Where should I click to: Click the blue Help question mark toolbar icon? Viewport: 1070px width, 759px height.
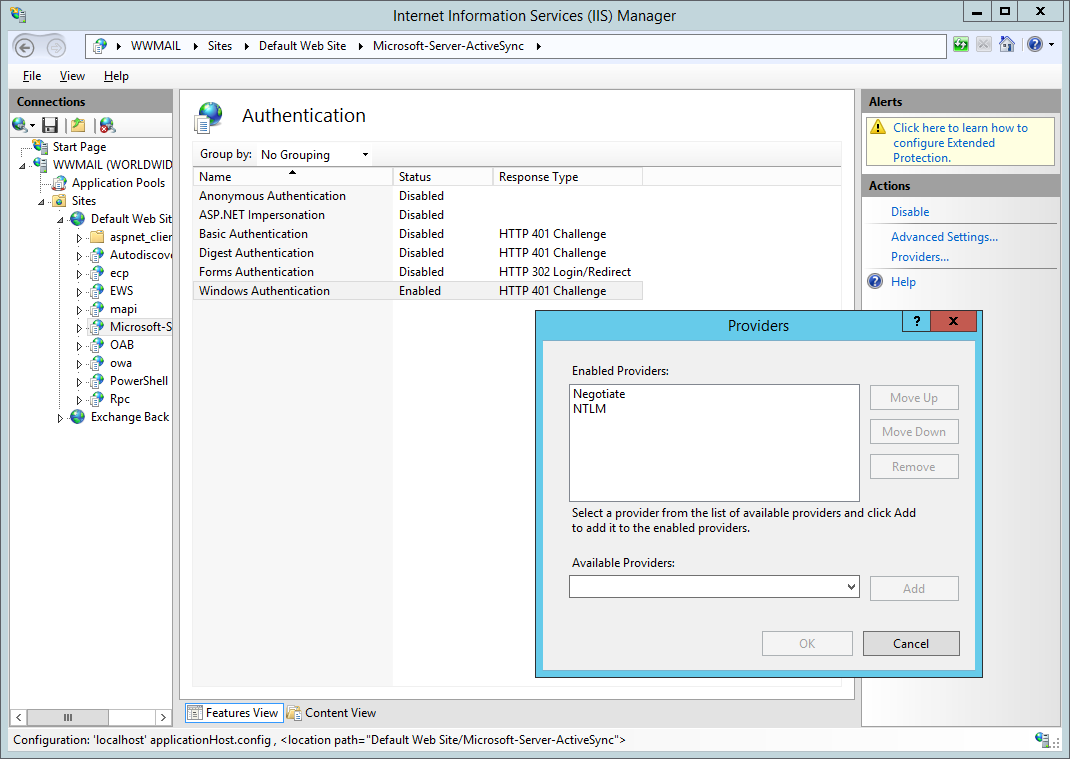(1035, 45)
